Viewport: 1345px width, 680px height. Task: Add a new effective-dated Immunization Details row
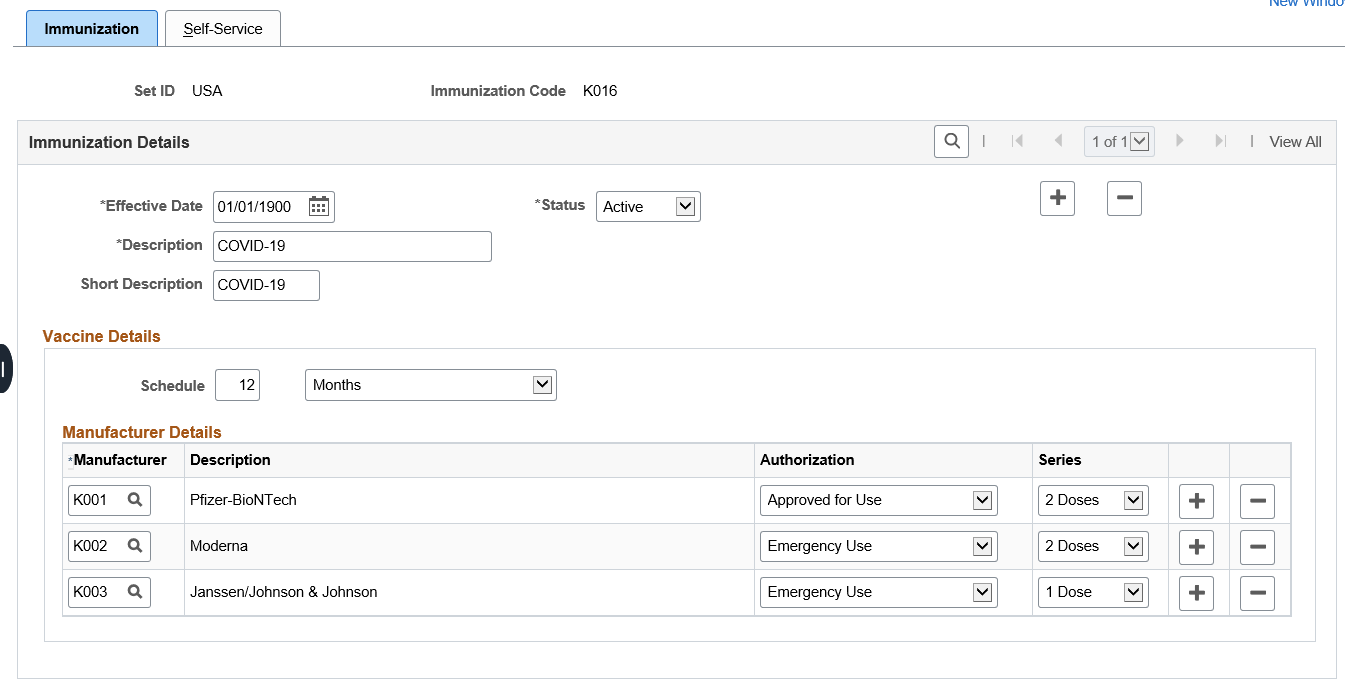coord(1057,198)
